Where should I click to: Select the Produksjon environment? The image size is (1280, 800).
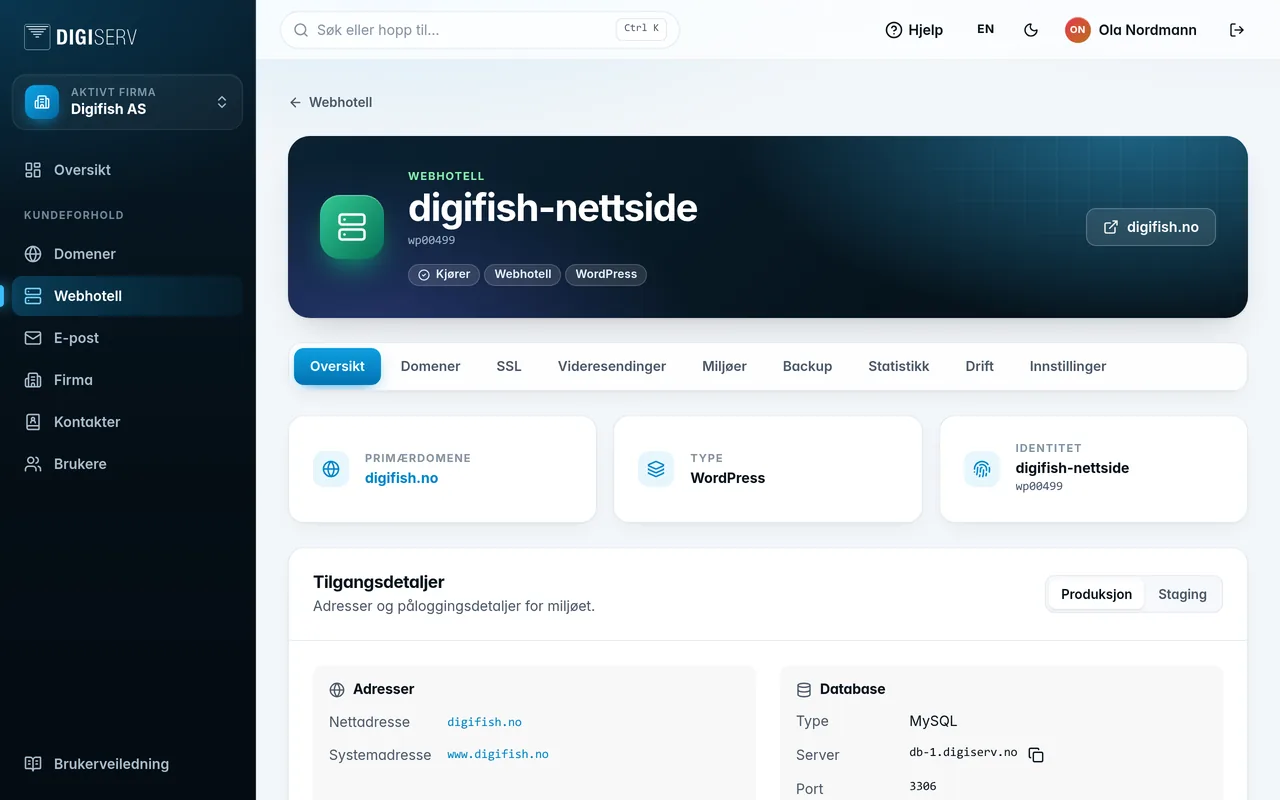pyautogui.click(x=1096, y=594)
